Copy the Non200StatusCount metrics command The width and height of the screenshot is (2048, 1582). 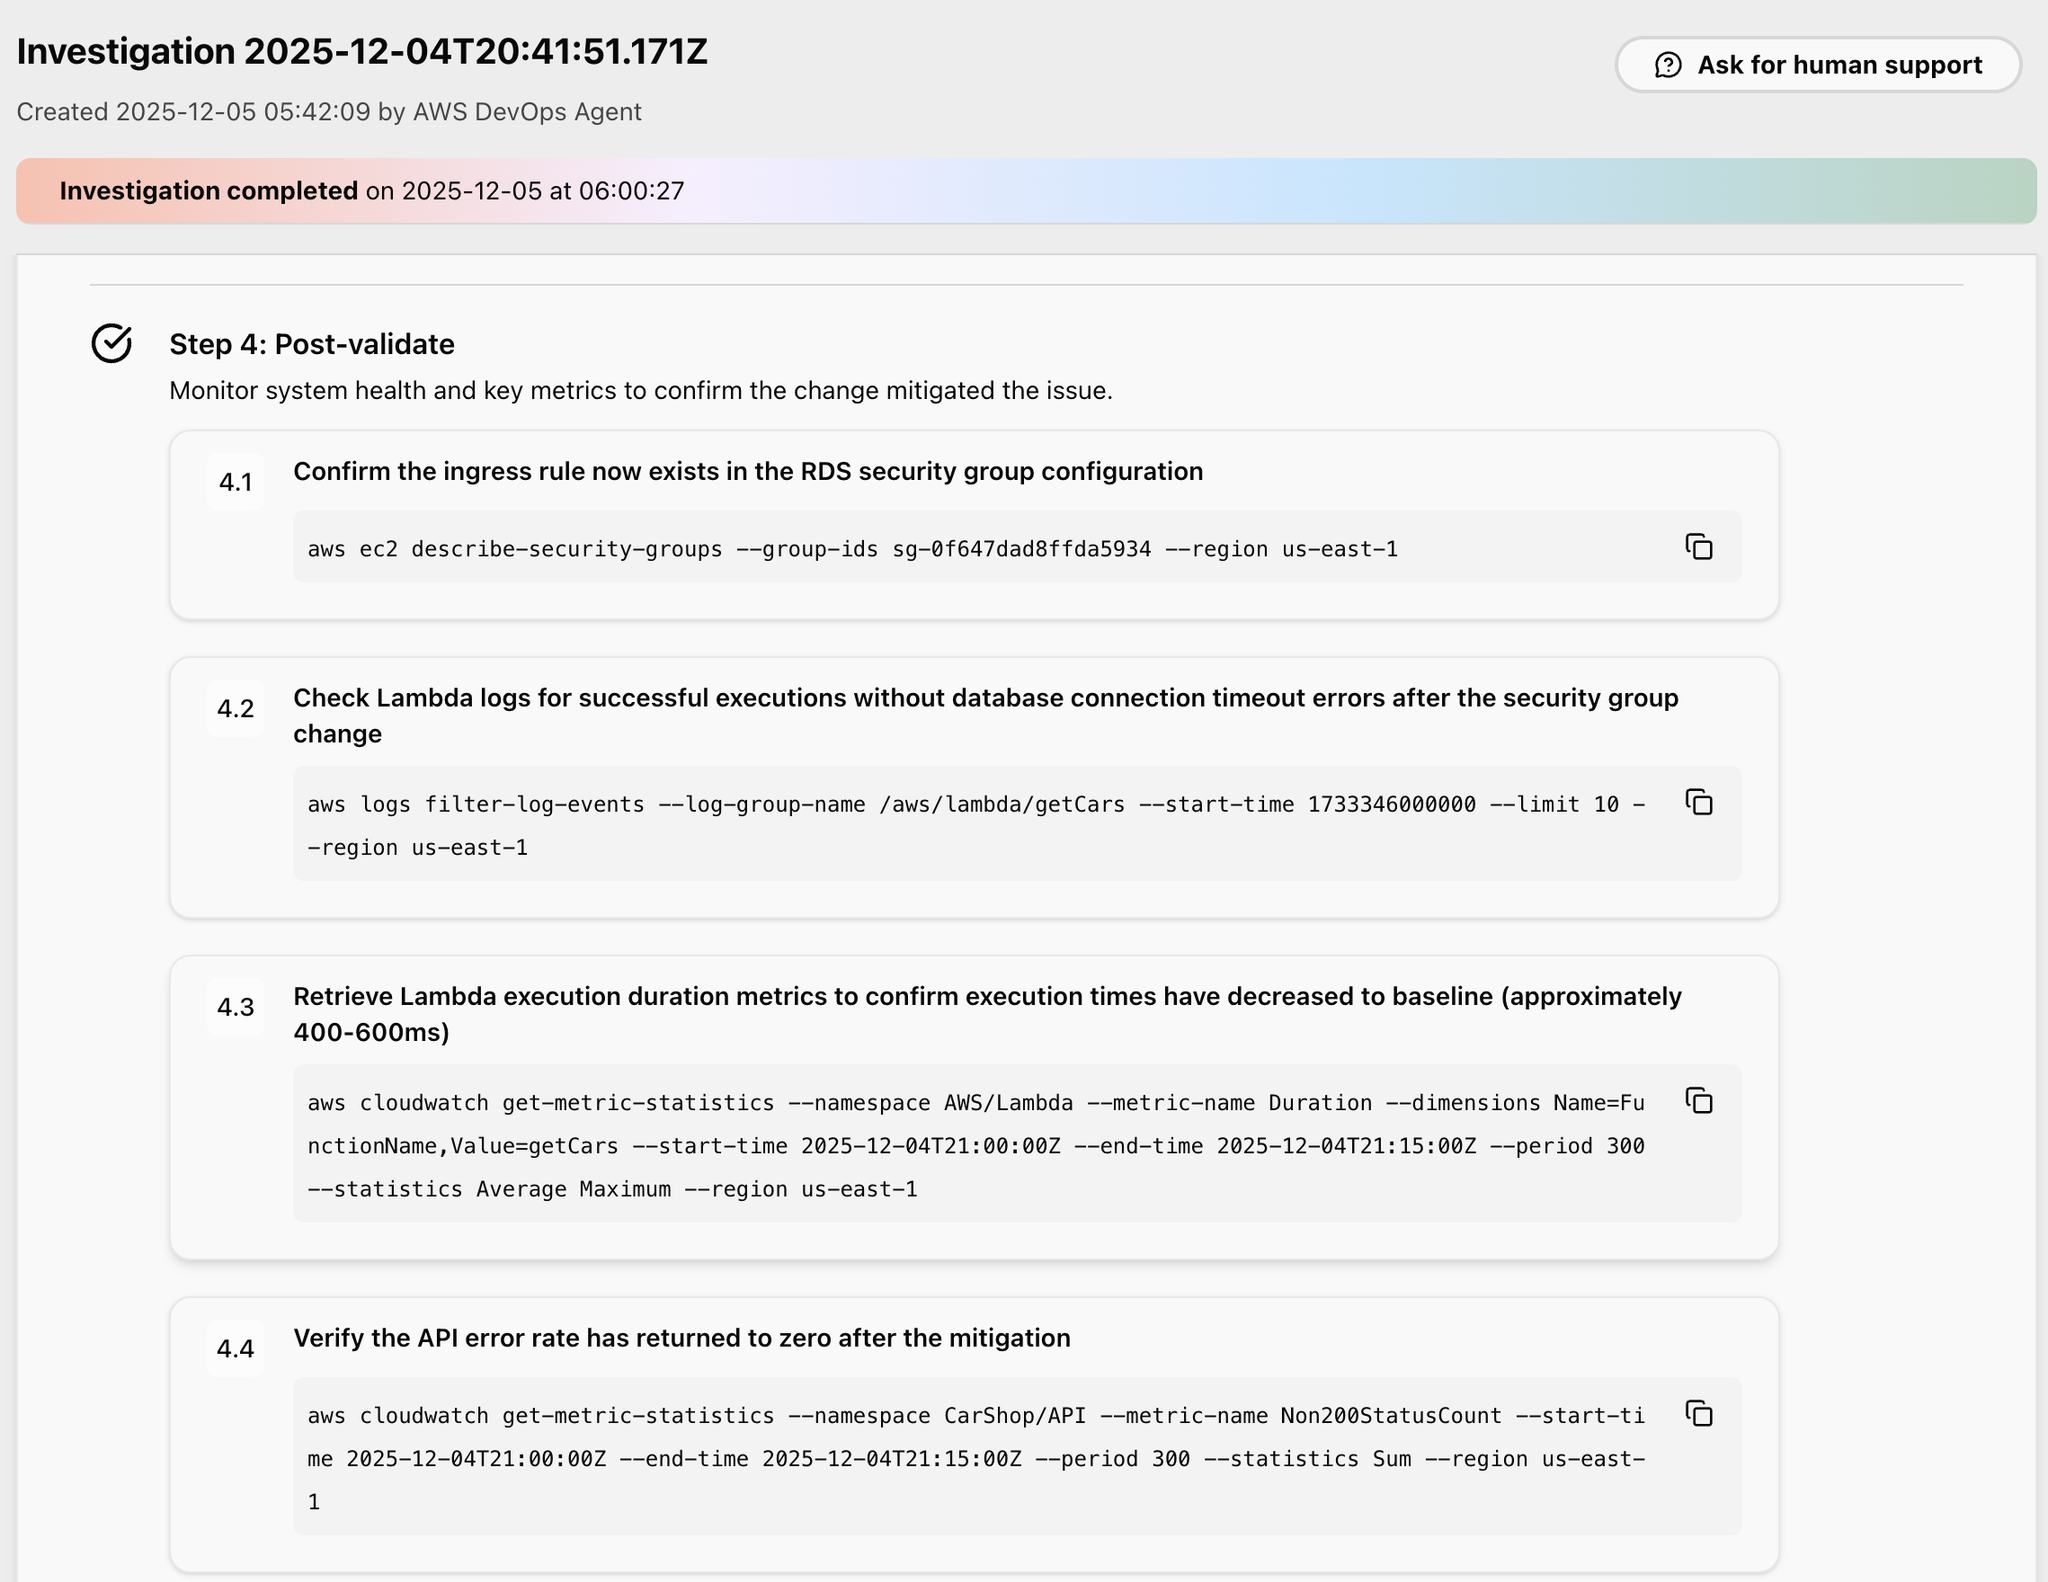1699,1414
